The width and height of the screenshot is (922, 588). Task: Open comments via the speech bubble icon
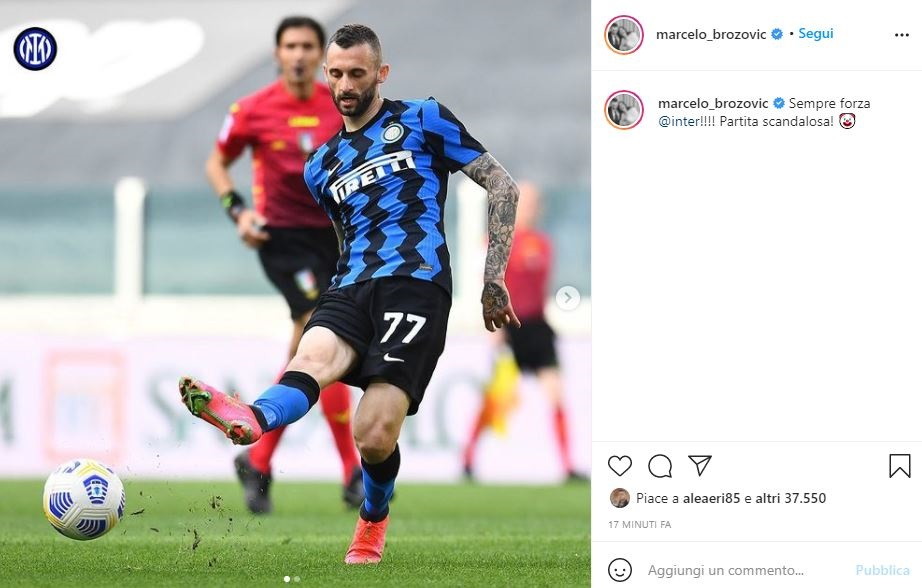(660, 466)
